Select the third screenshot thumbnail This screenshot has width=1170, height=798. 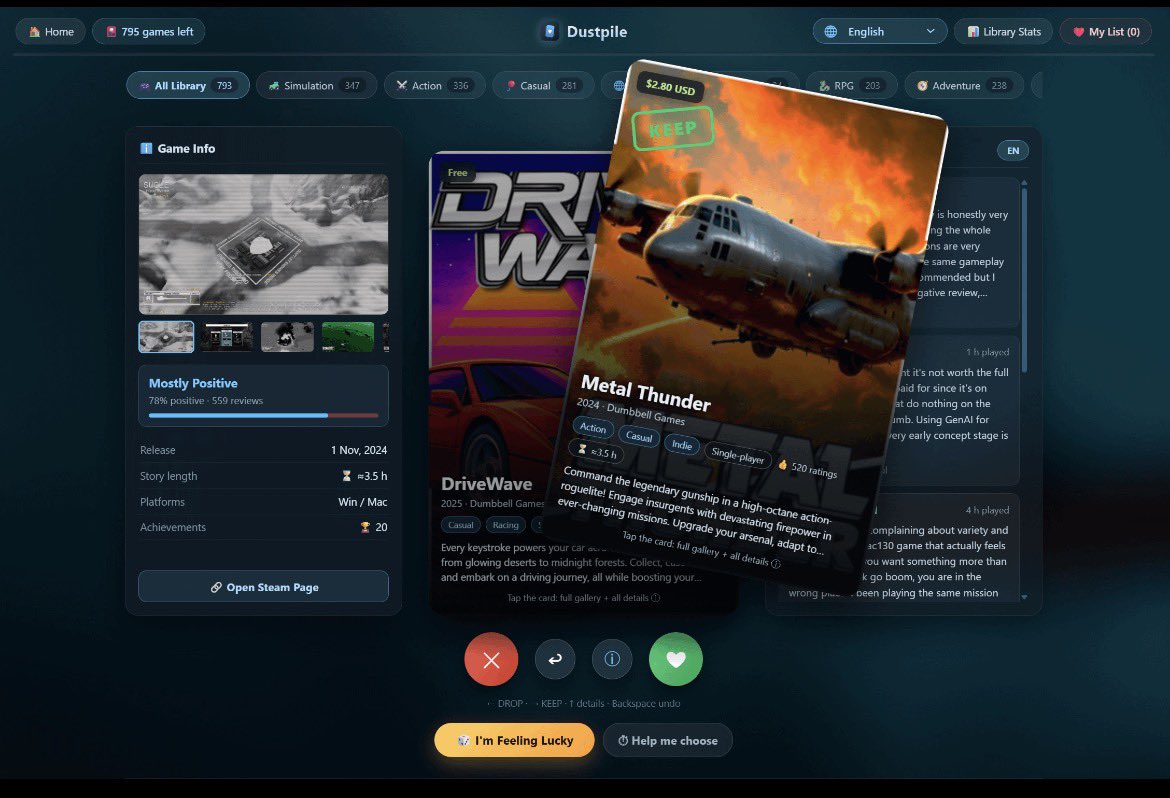pyautogui.click(x=287, y=337)
